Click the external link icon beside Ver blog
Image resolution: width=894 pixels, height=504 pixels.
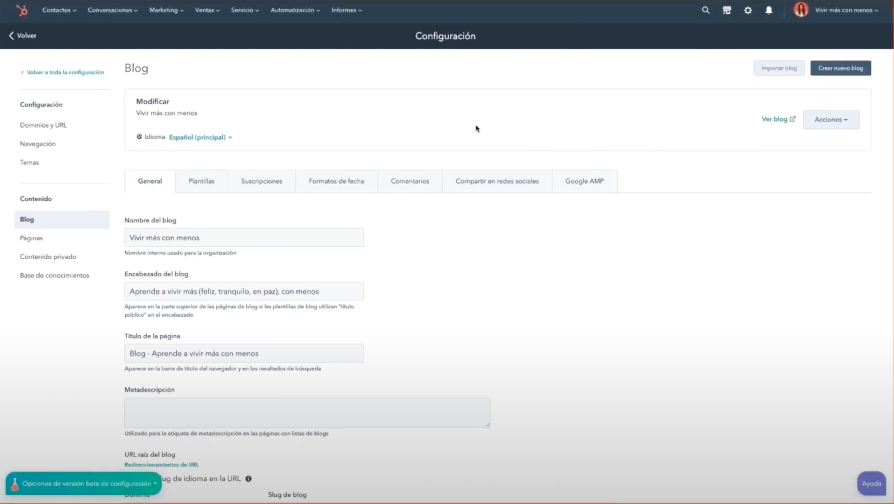click(x=792, y=119)
